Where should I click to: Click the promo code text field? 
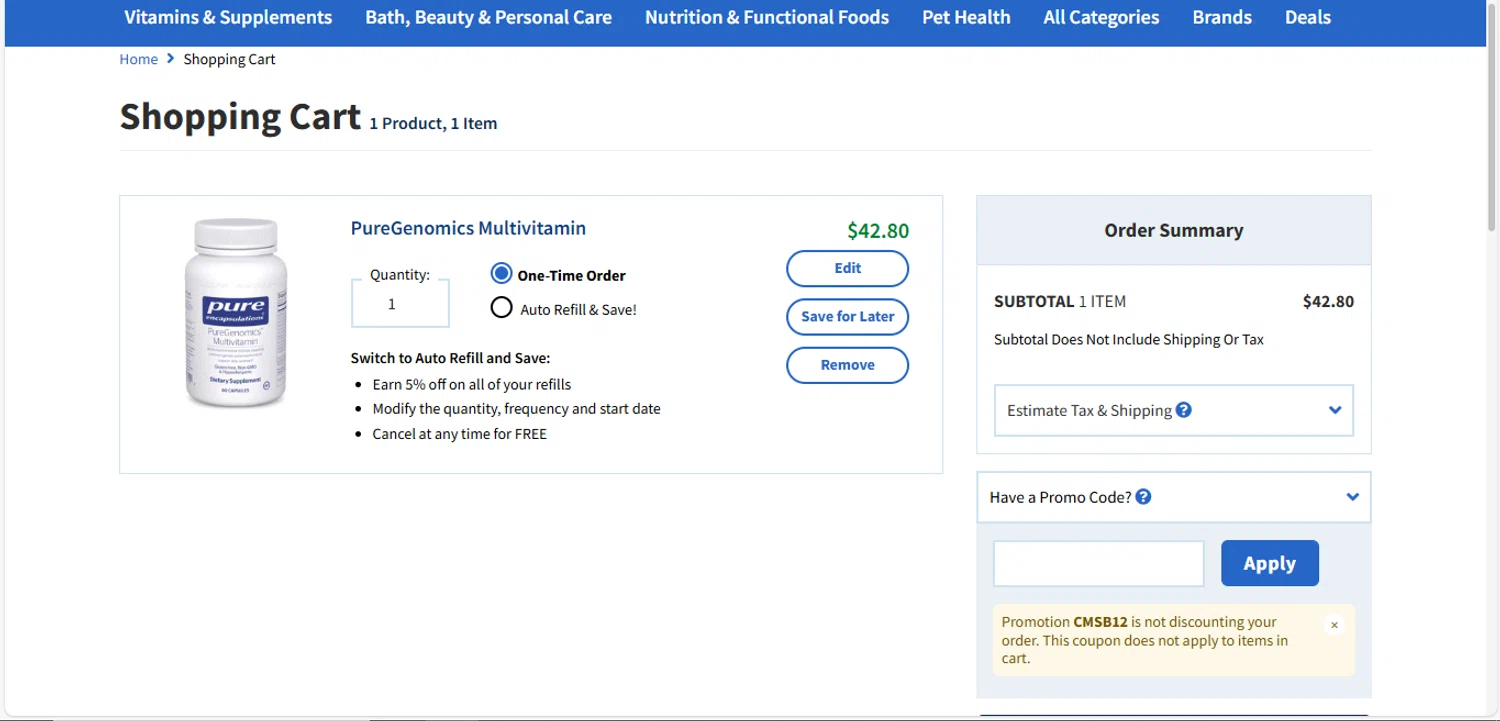point(1098,564)
